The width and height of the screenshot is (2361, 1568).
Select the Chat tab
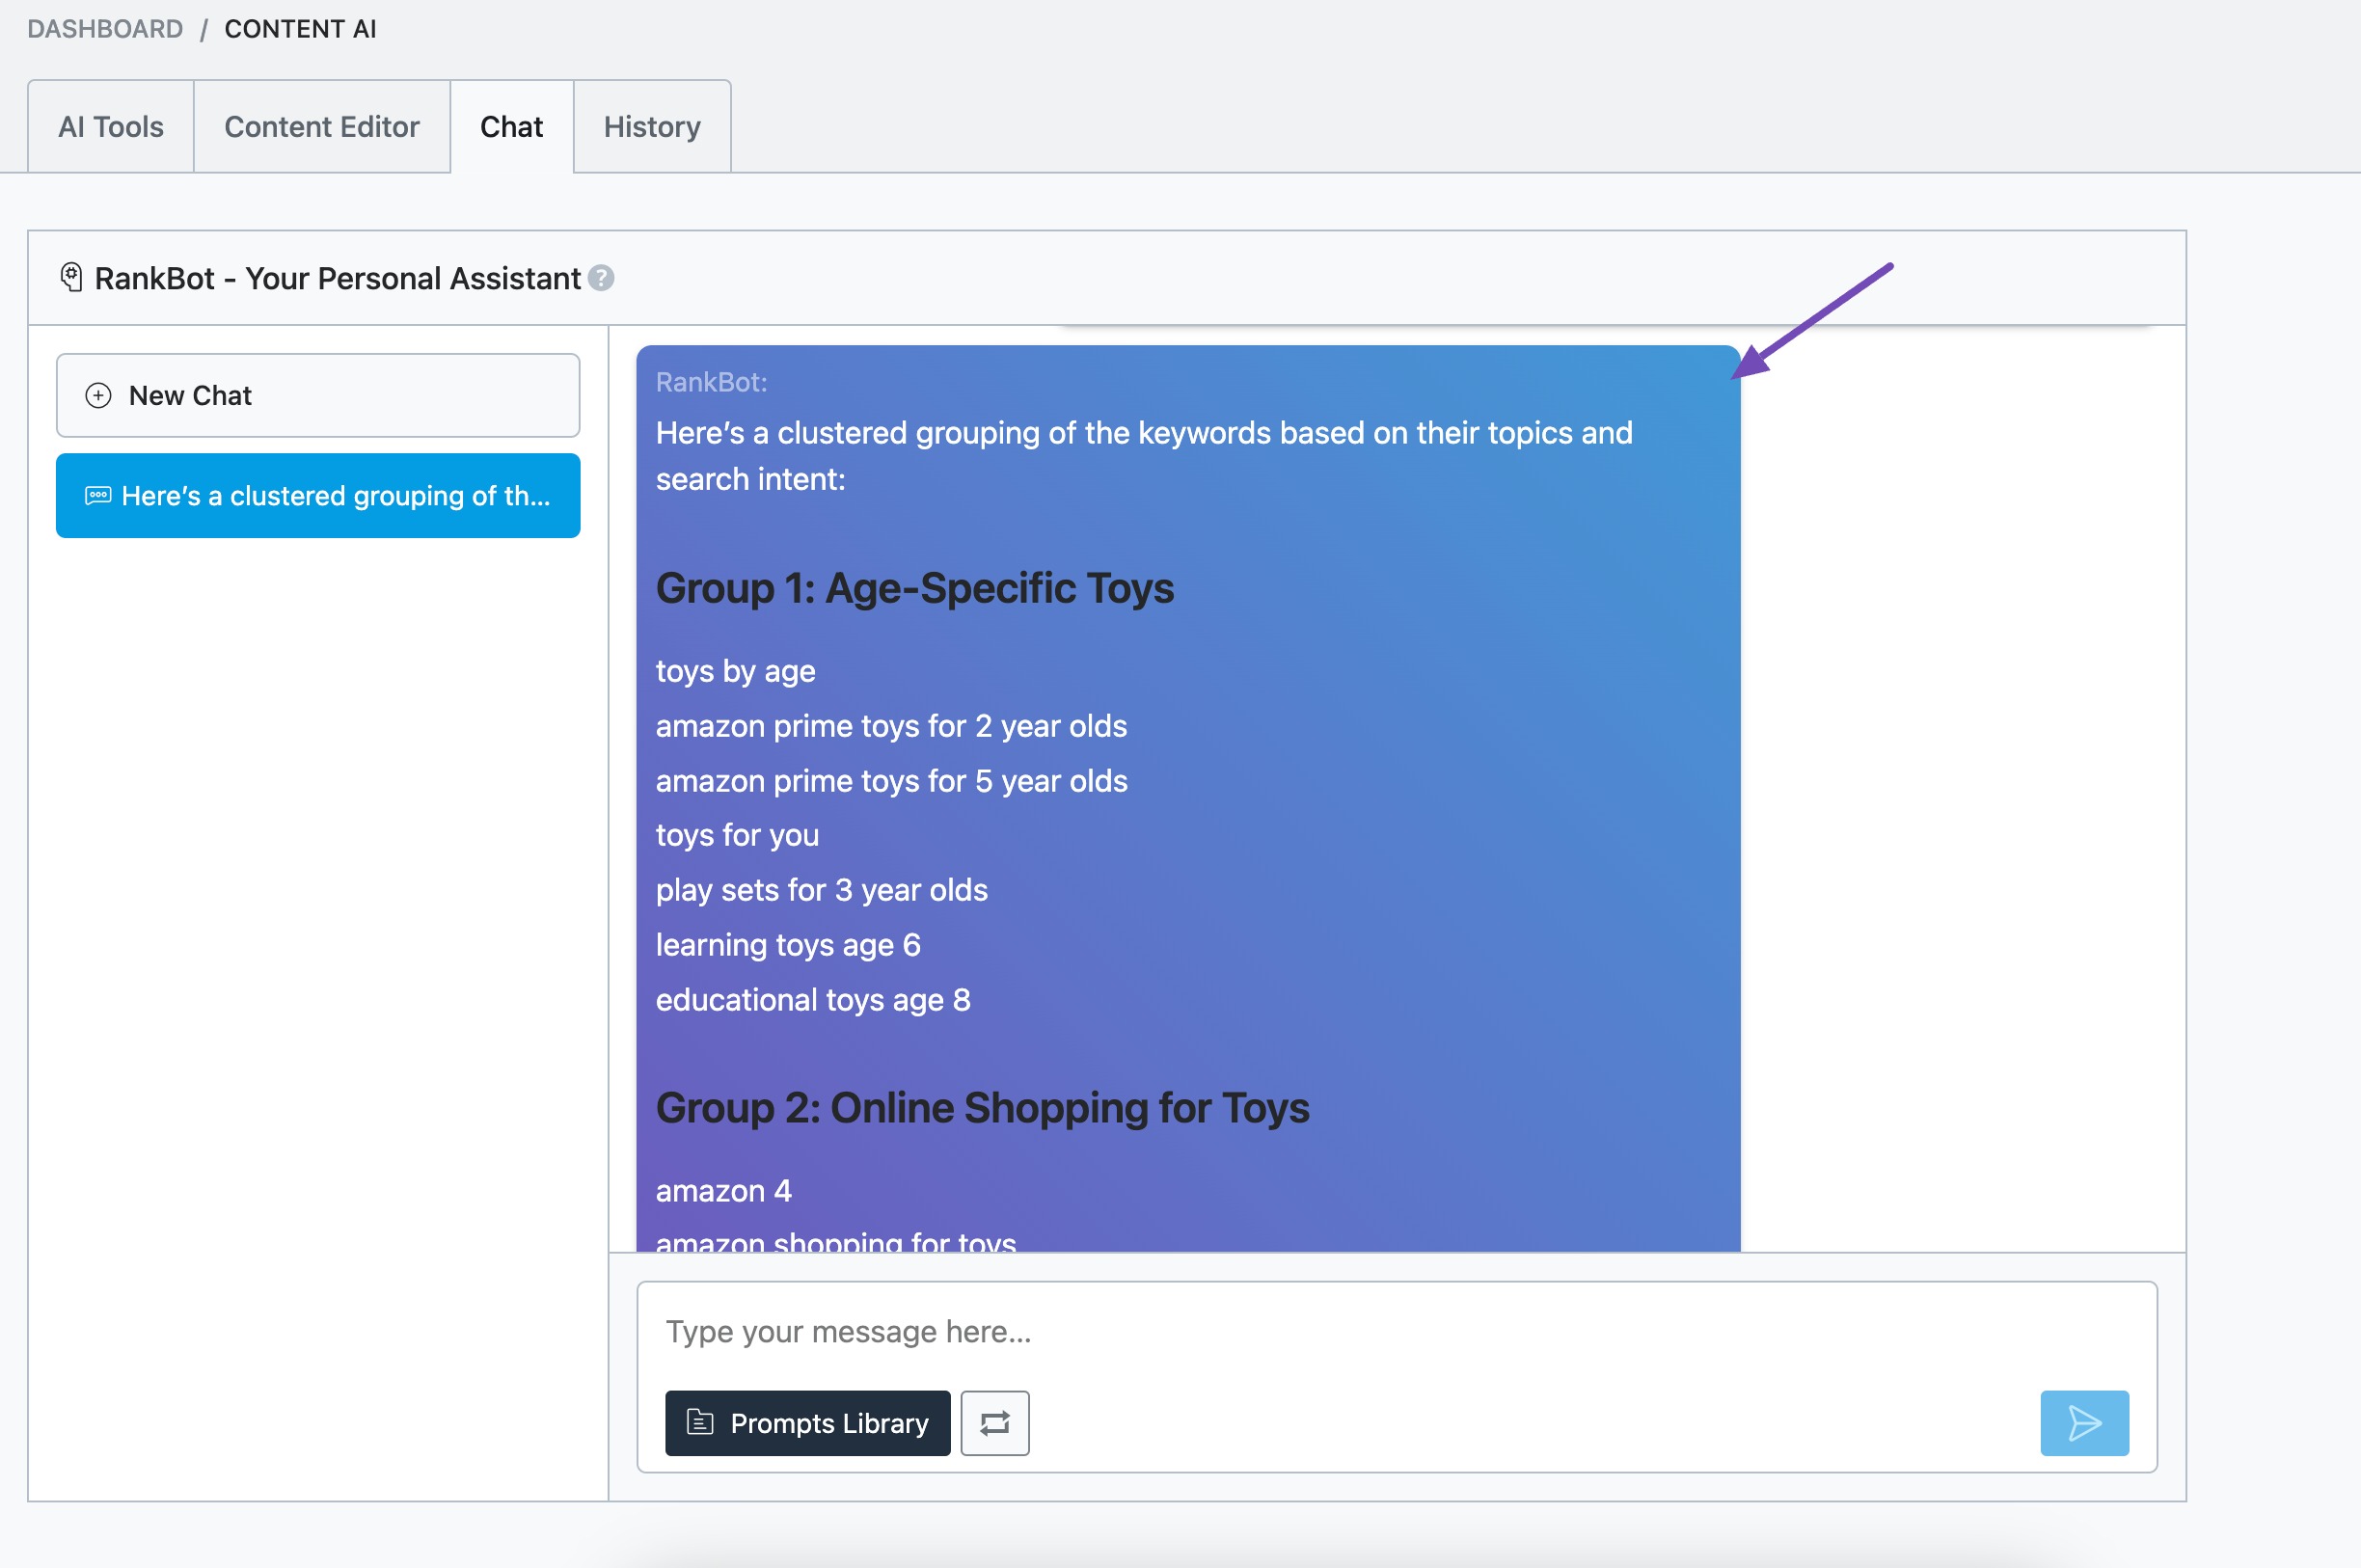tap(512, 126)
